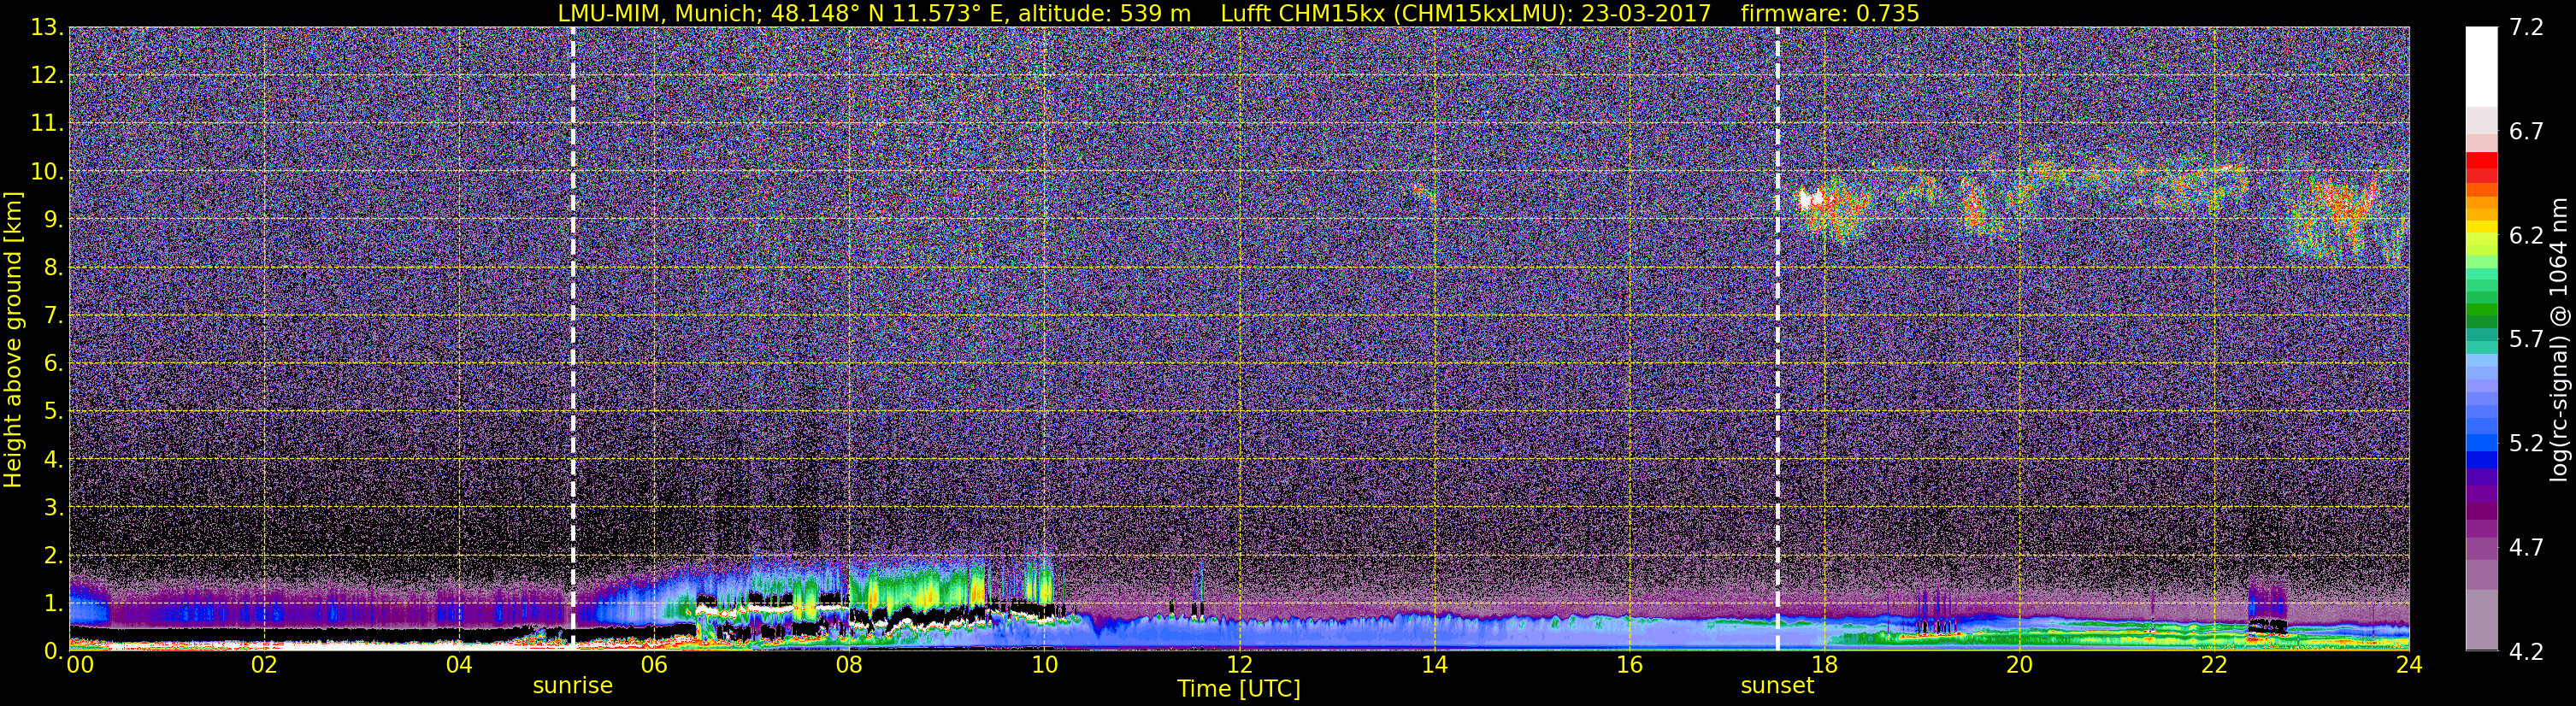Screen dimensions: 2576x706
Task: Click height axis tick label '4.'
Action: pyautogui.click(x=53, y=459)
